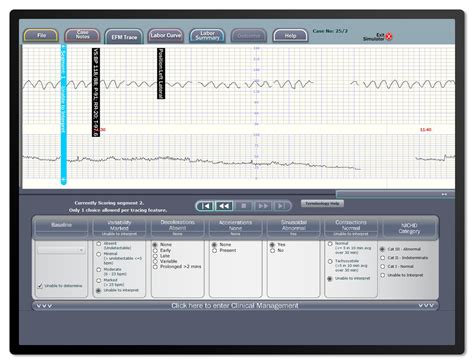474x364 pixels.
Task: Click the Position: Left Lateral annotation label
Action: point(161,73)
